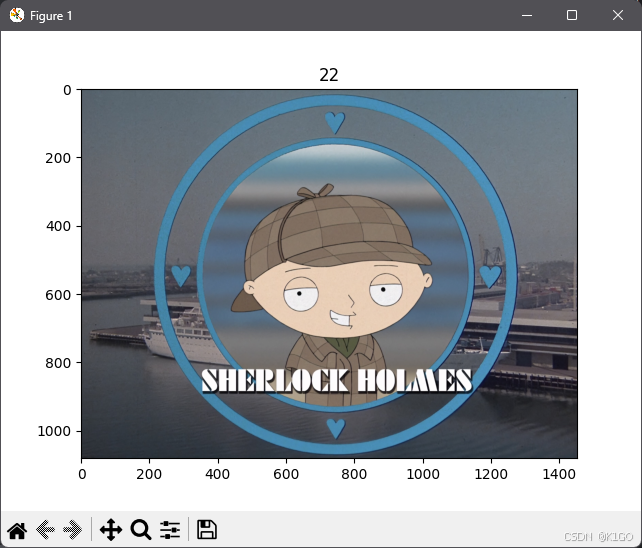
Task: Reset the view with the Home icon
Action: pyautogui.click(x=17, y=530)
